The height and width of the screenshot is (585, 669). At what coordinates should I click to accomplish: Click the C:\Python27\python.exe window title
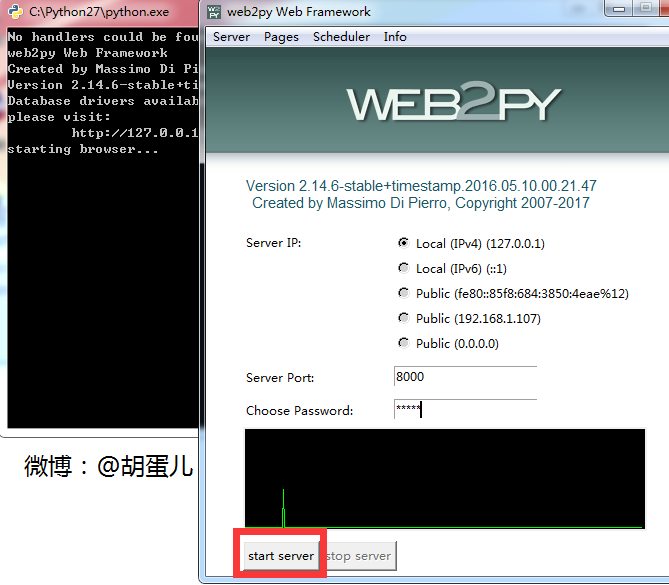99,12
